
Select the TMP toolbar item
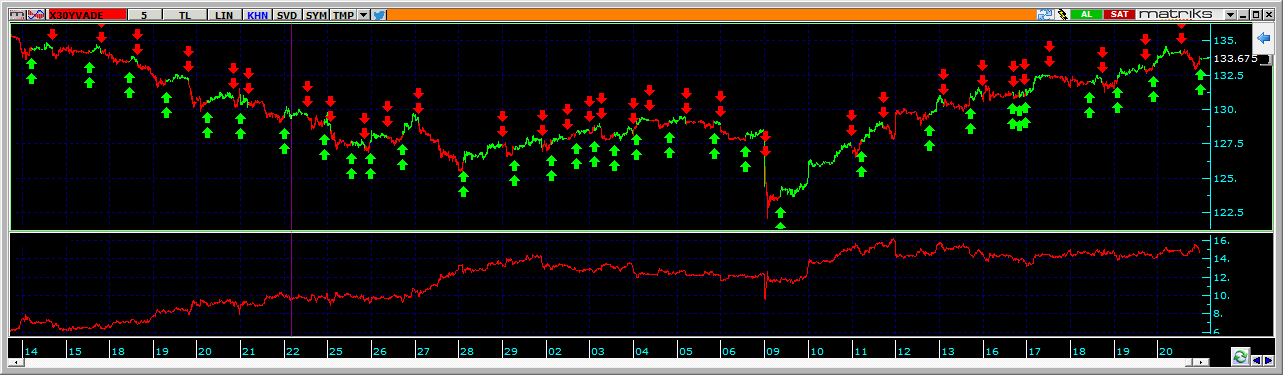pos(343,15)
